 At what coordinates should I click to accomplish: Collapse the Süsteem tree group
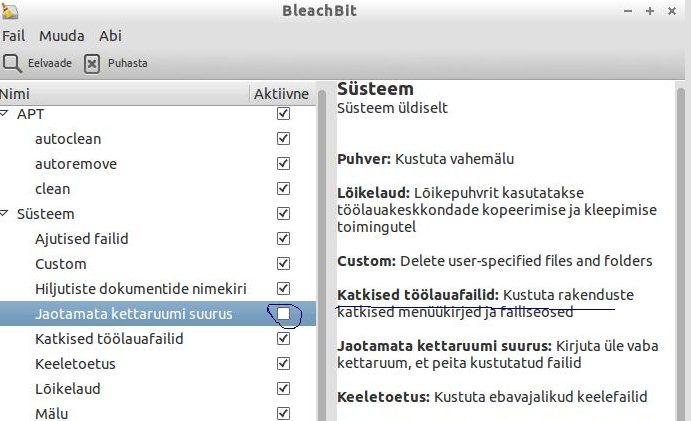tap(5, 214)
